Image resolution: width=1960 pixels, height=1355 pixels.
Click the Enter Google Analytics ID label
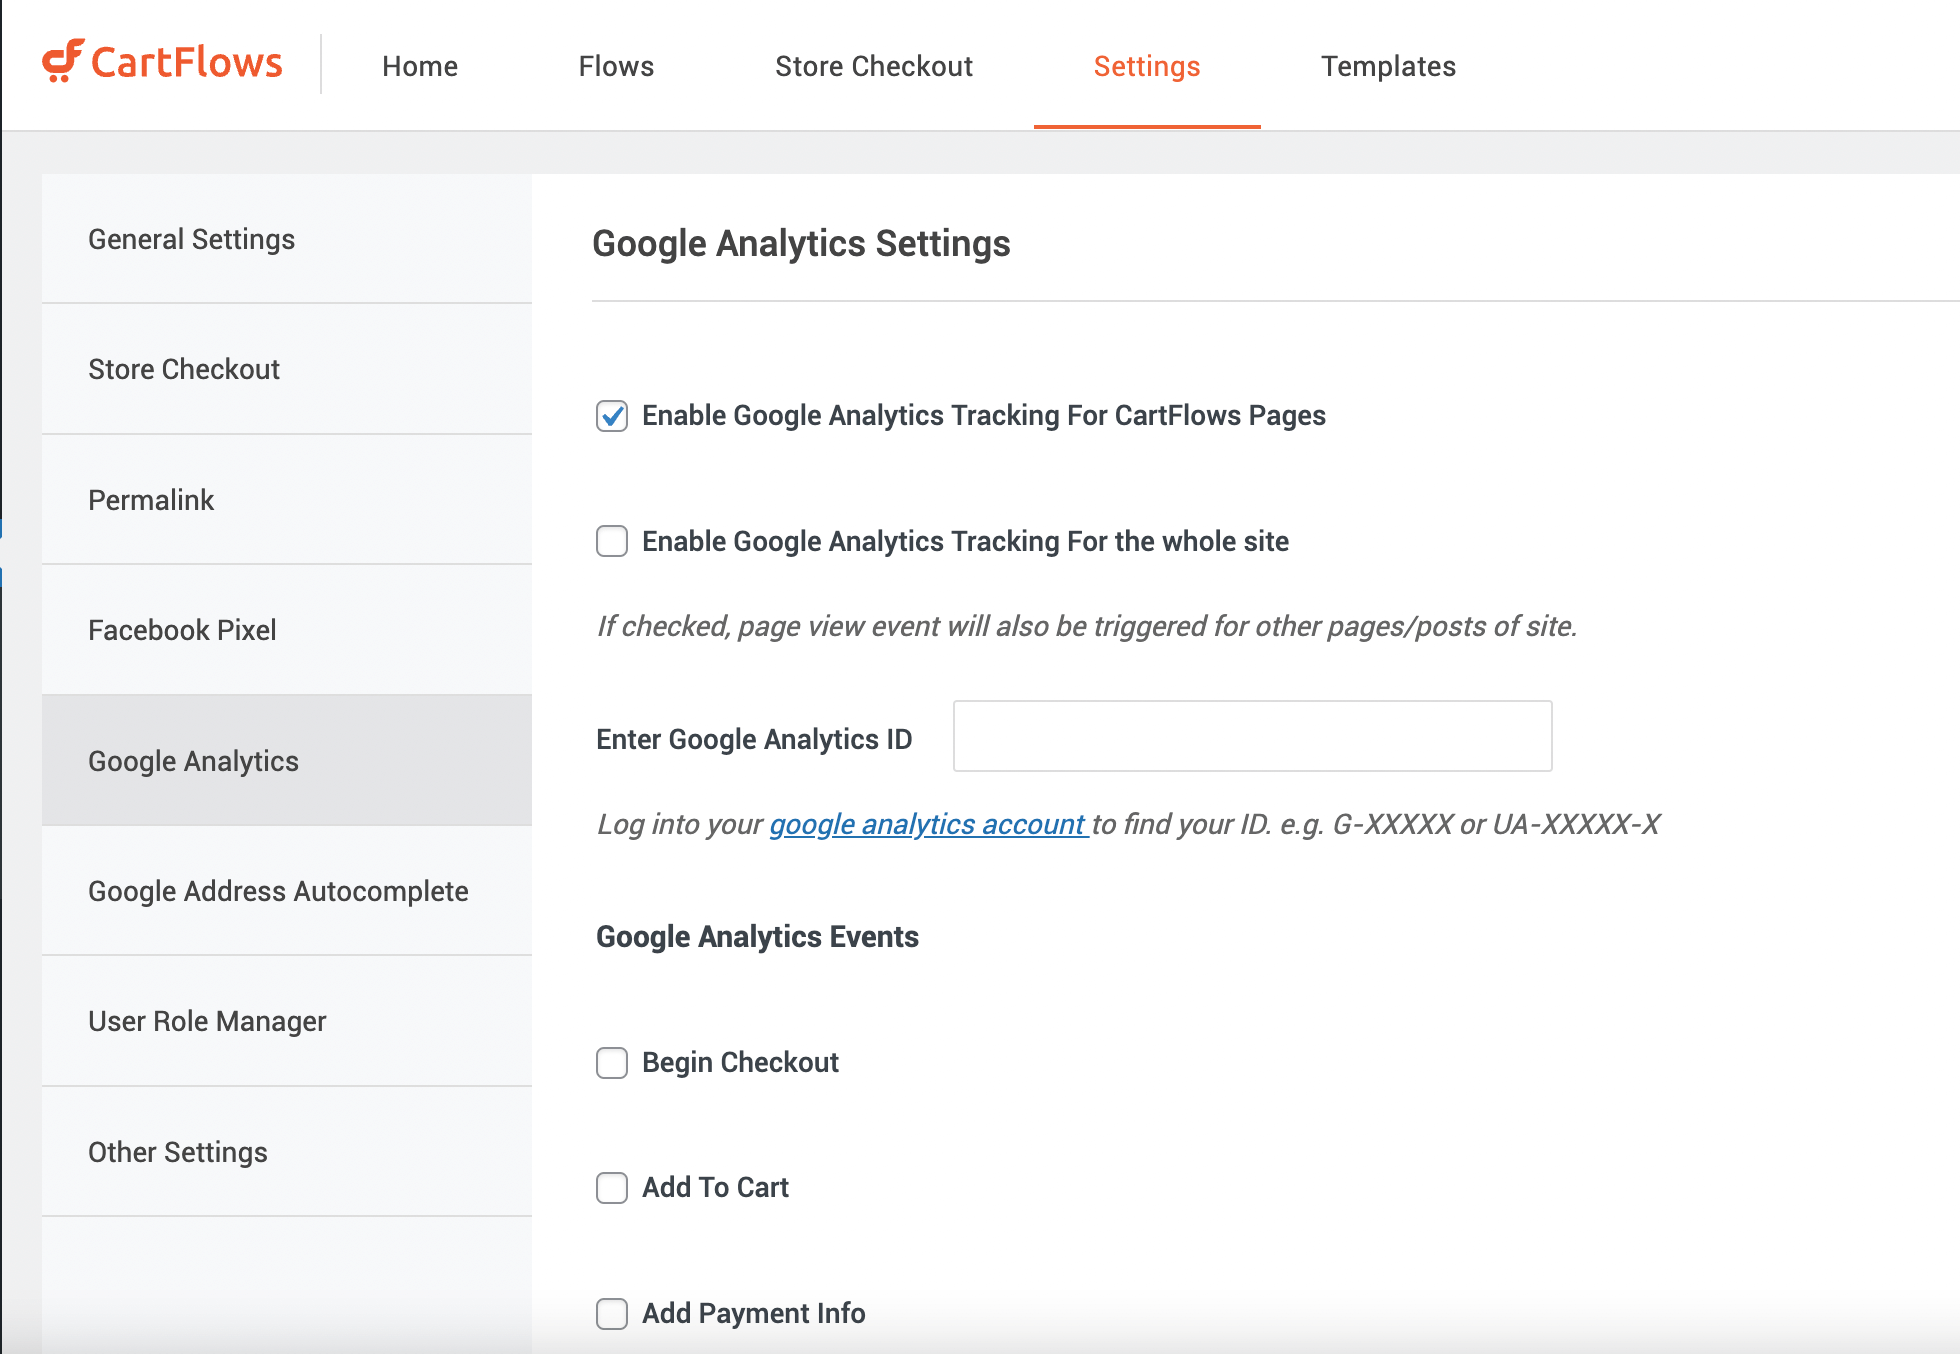click(x=754, y=739)
